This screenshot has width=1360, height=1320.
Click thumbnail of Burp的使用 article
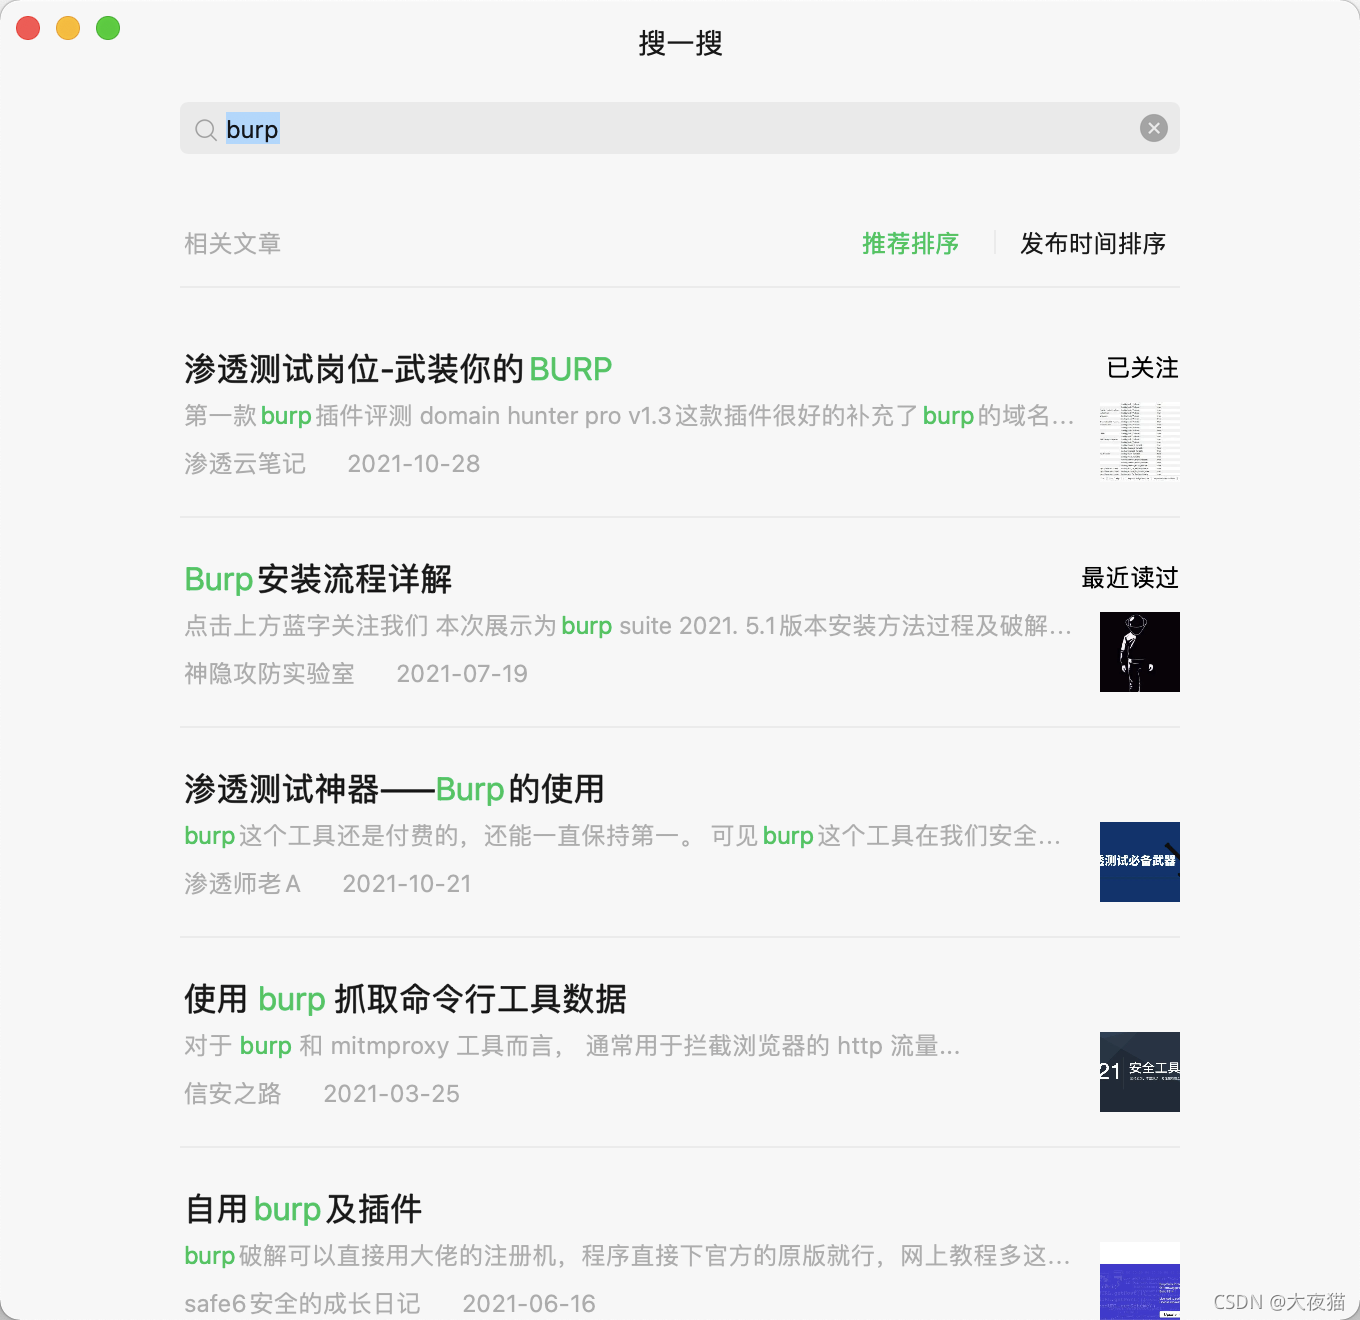[1140, 862]
